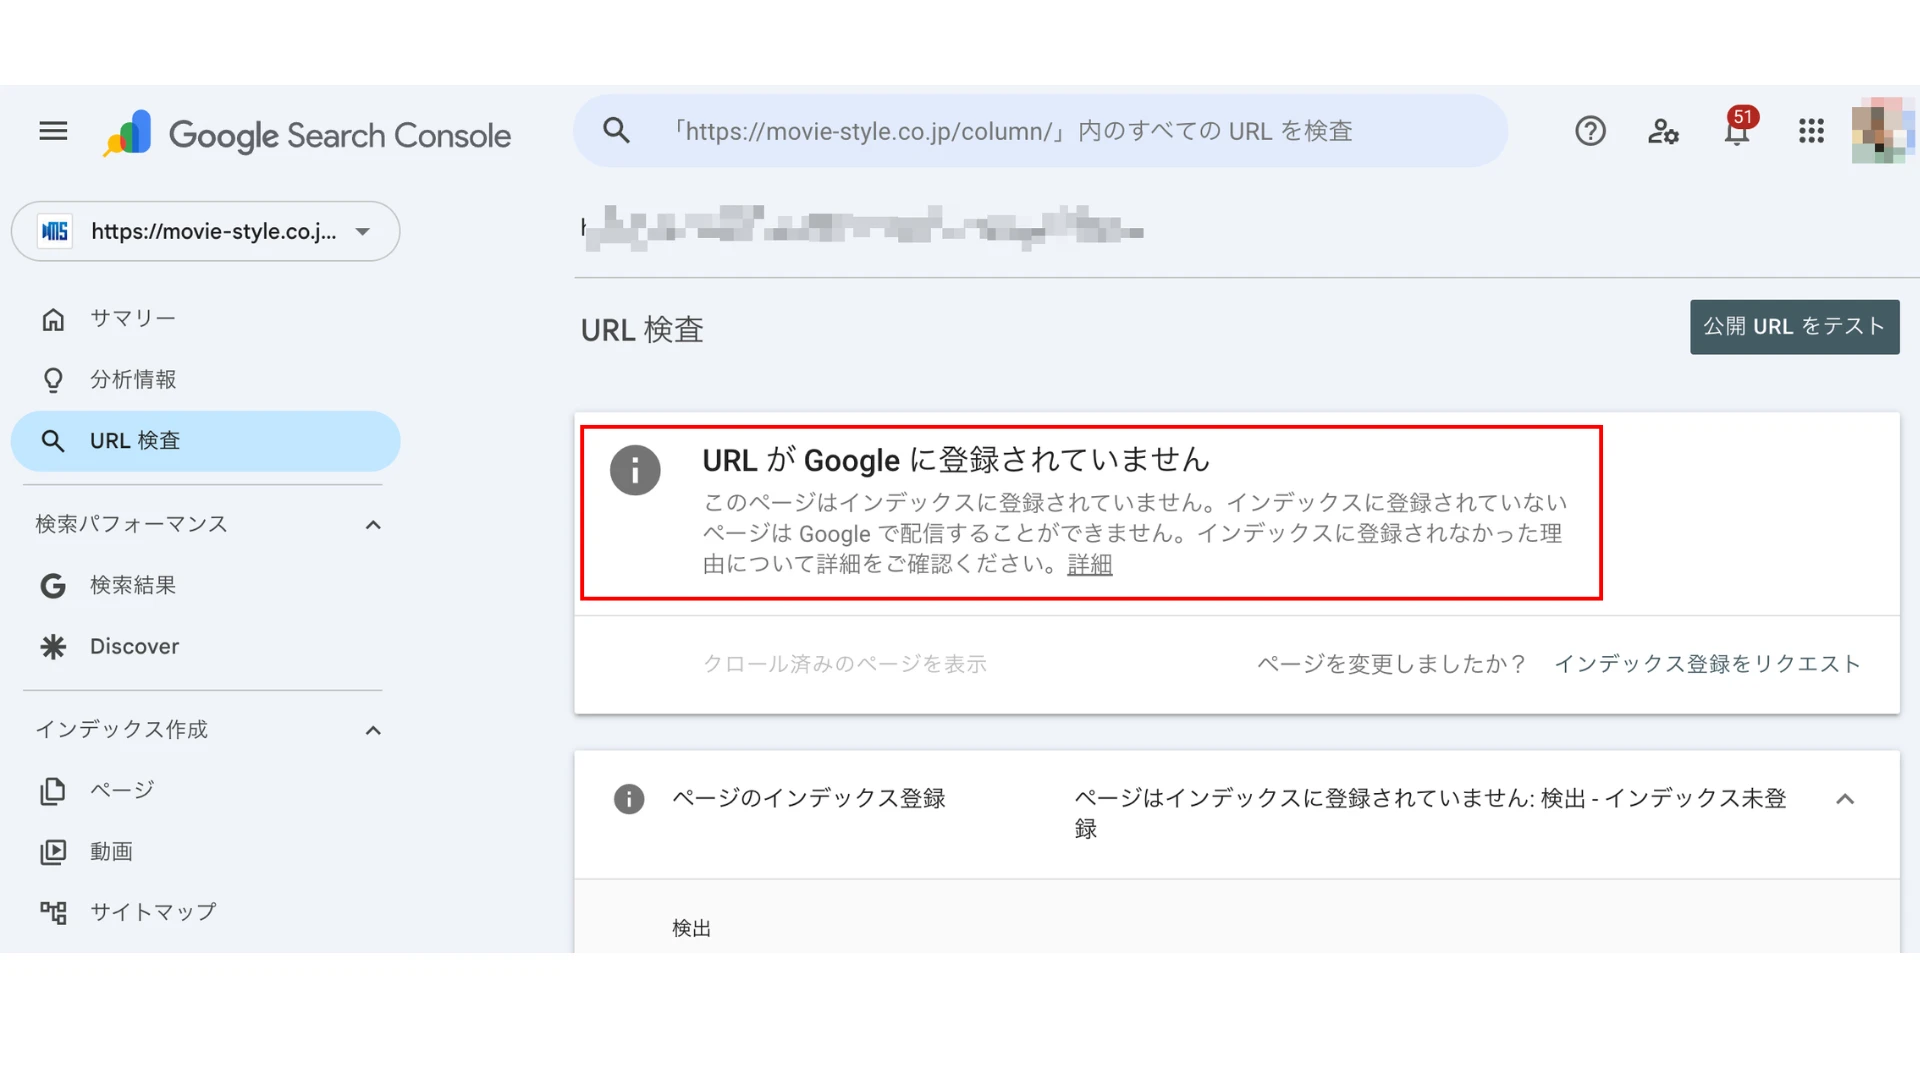Open the Google apps grid
Screen dimensions: 1920x1080
1811,131
